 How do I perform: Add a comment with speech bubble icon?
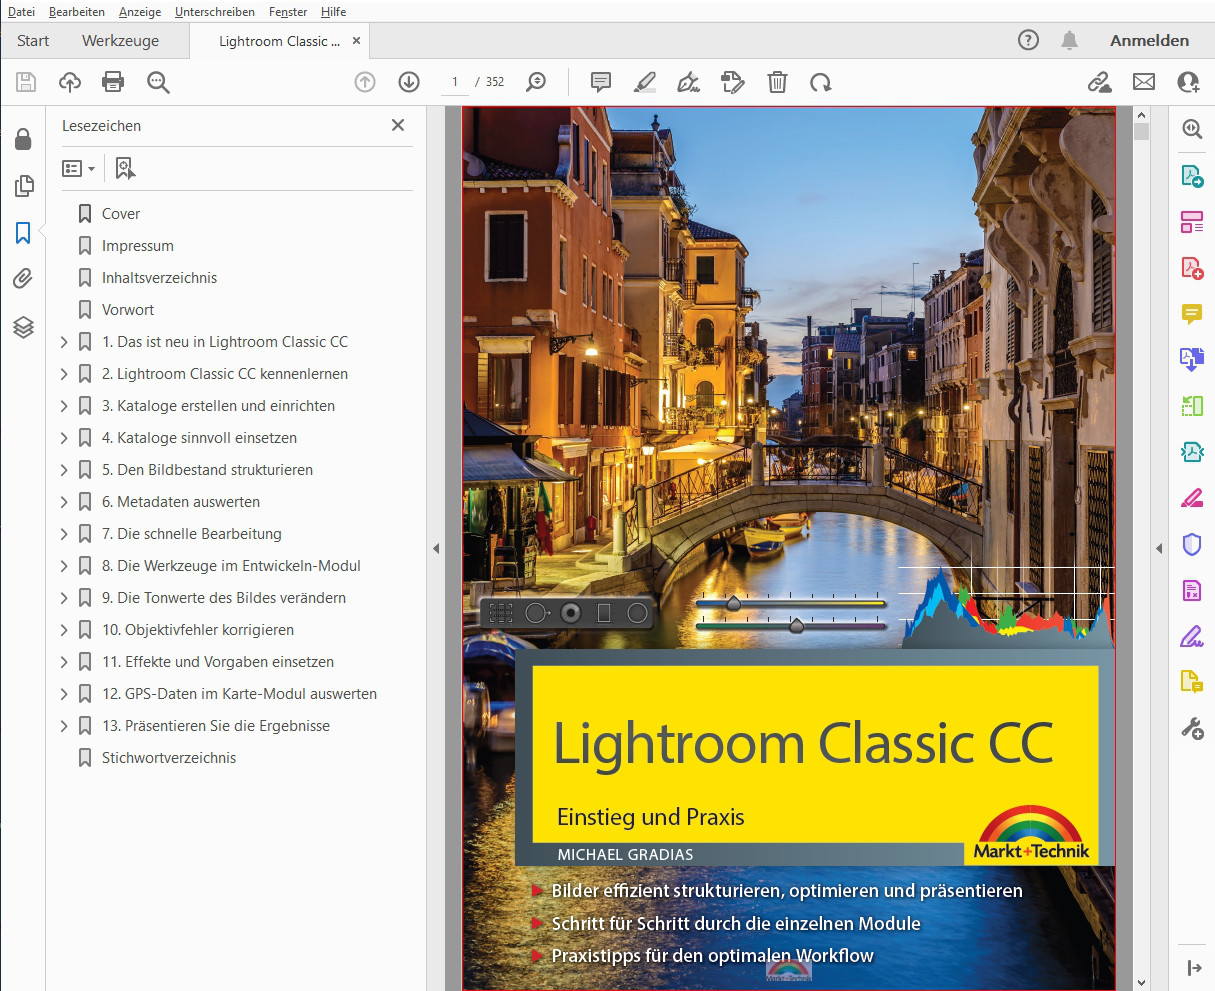(x=601, y=82)
